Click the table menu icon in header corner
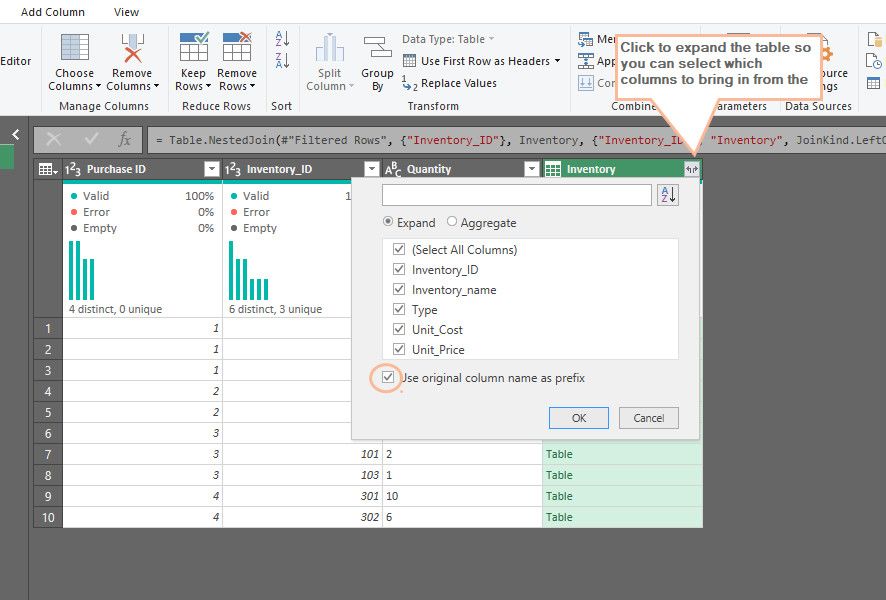This screenshot has width=886, height=600. 47,169
